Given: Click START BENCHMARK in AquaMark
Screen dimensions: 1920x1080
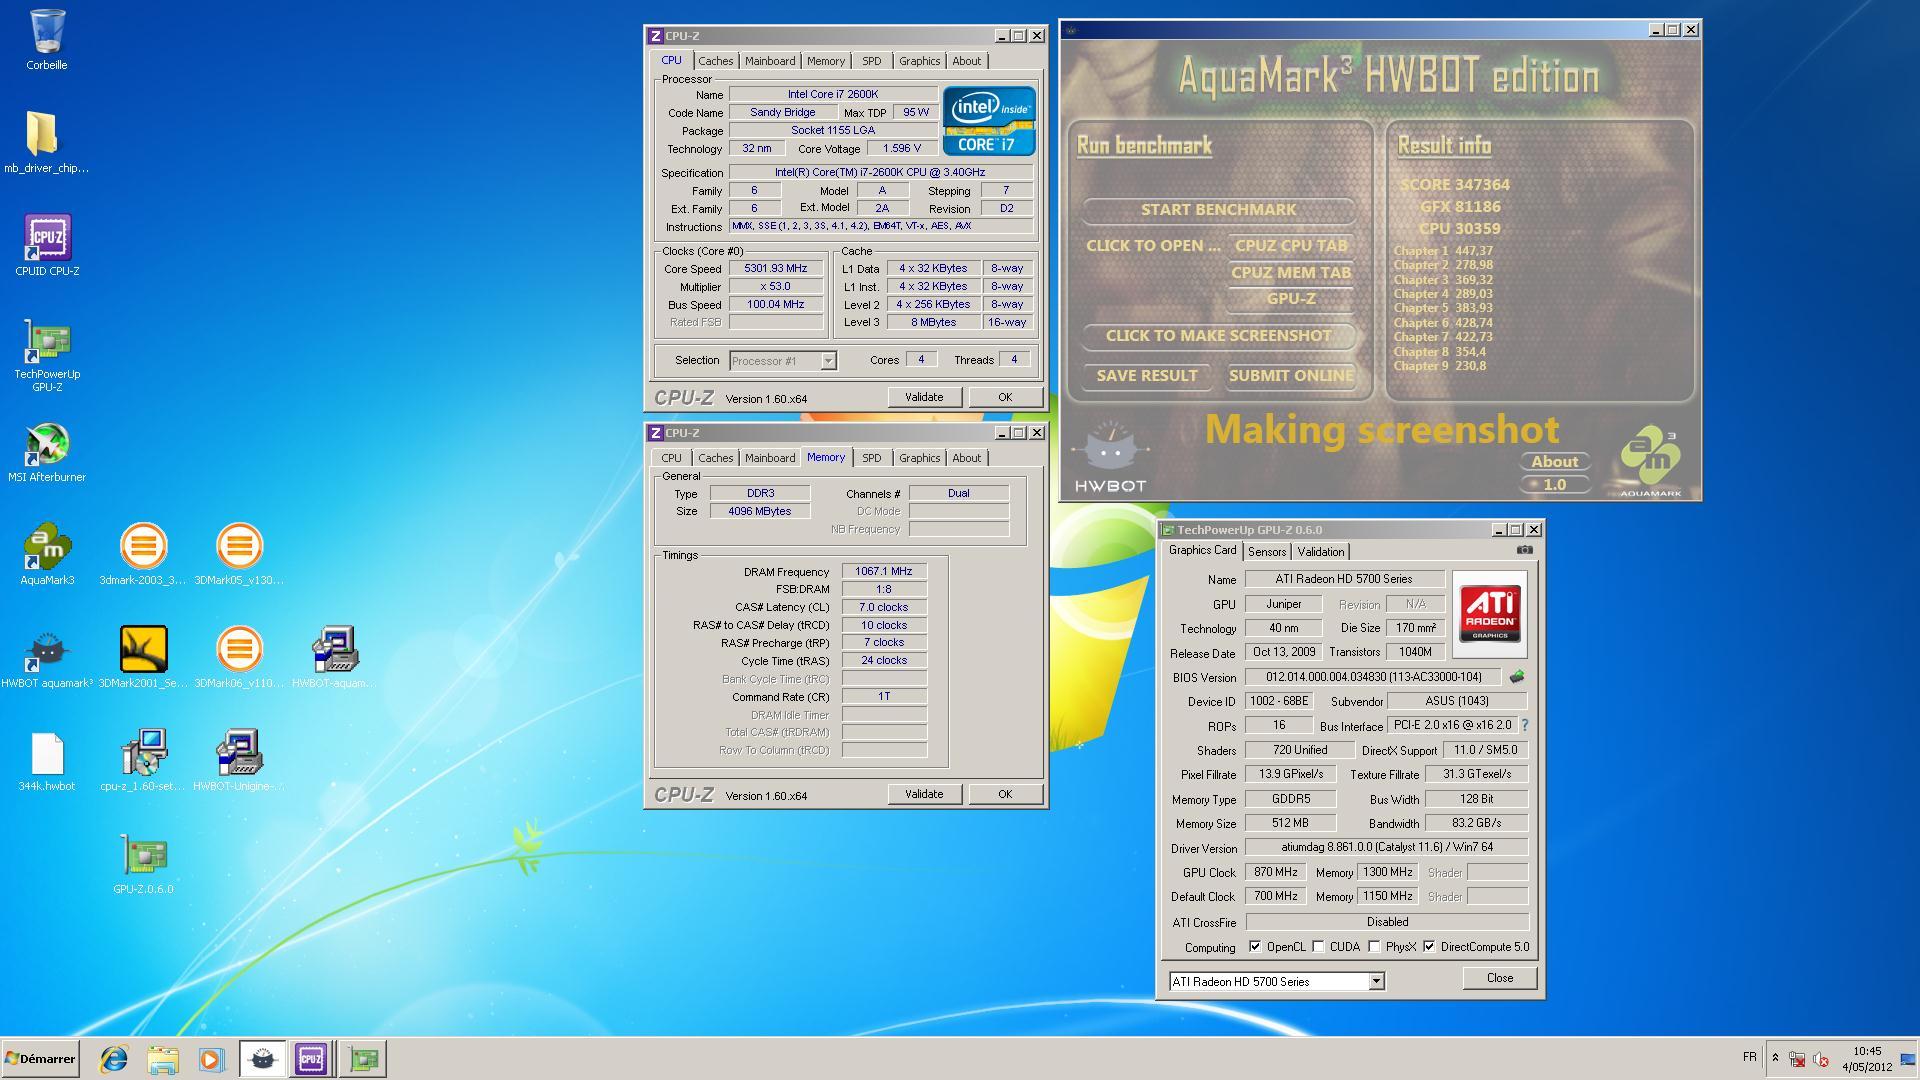Looking at the screenshot, I should click(x=1218, y=210).
